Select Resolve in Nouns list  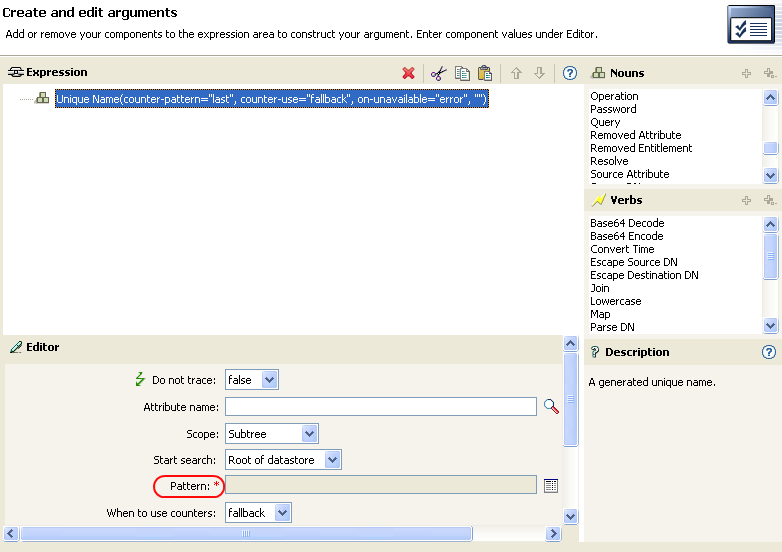(x=609, y=161)
